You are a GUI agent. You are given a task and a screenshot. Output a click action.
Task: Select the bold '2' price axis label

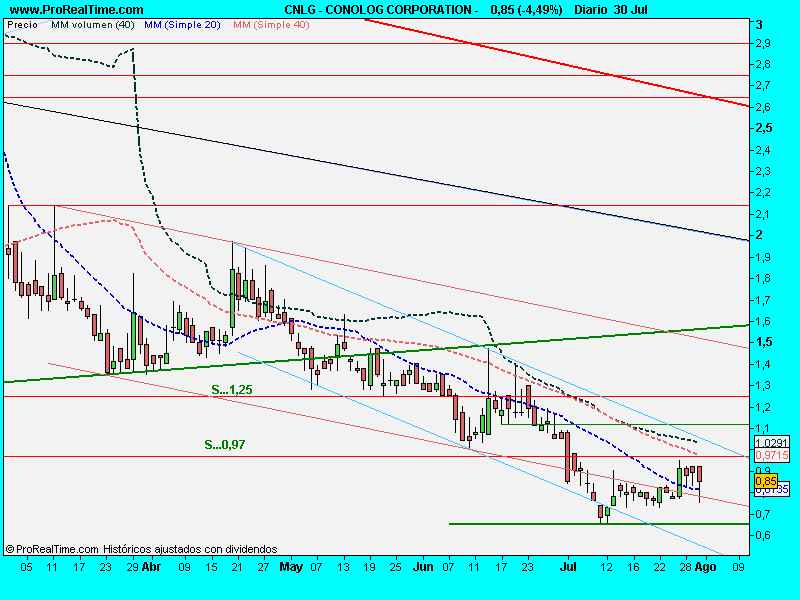click(x=759, y=235)
